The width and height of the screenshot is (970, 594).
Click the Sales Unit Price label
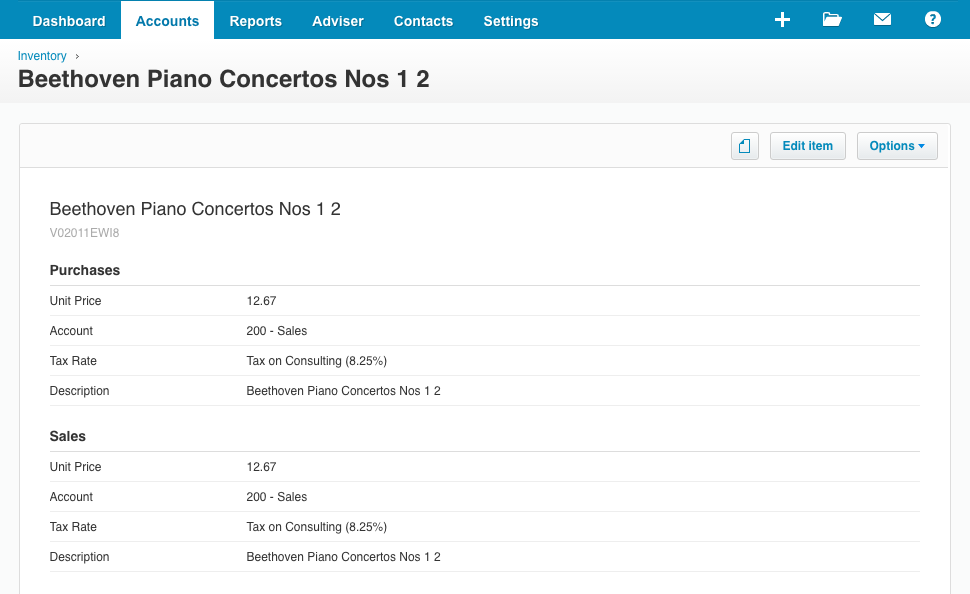coord(75,467)
